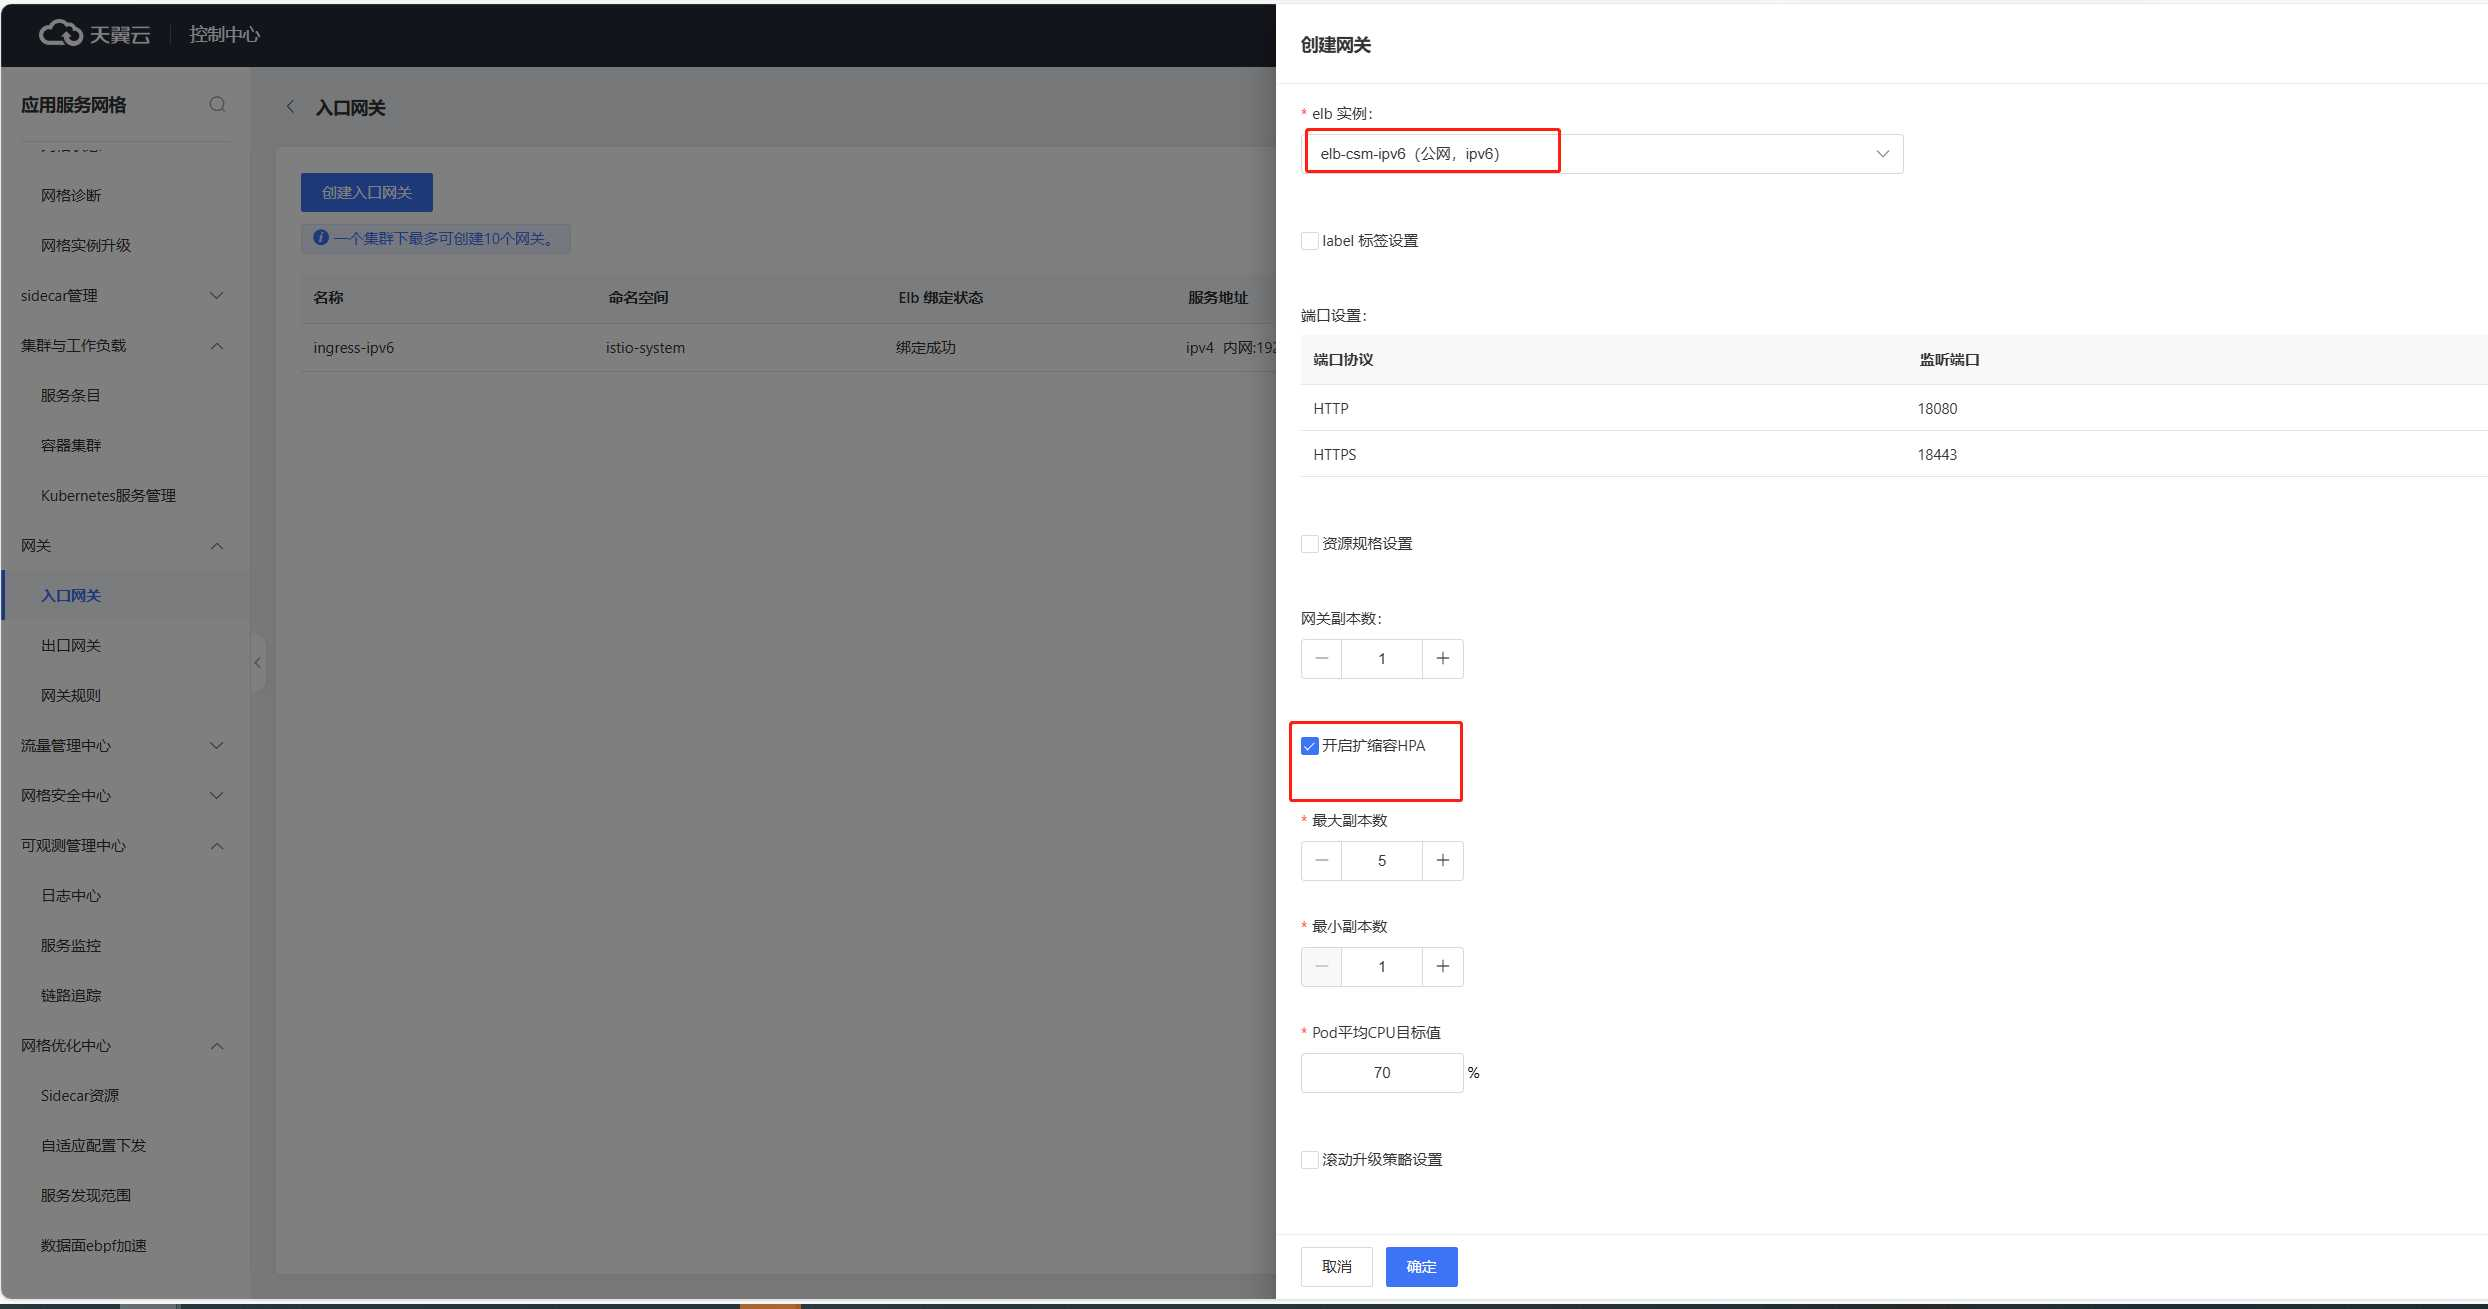Click the Pod平均CPU目标值 input field
2488x1309 pixels.
[x=1382, y=1073]
